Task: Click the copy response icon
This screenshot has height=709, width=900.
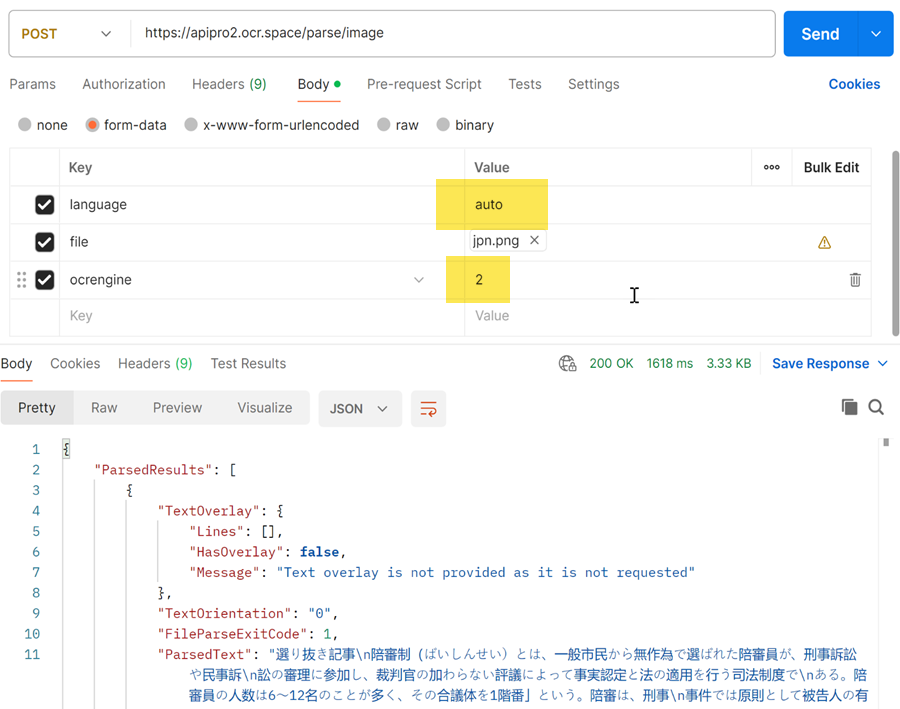Action: pyautogui.click(x=849, y=407)
